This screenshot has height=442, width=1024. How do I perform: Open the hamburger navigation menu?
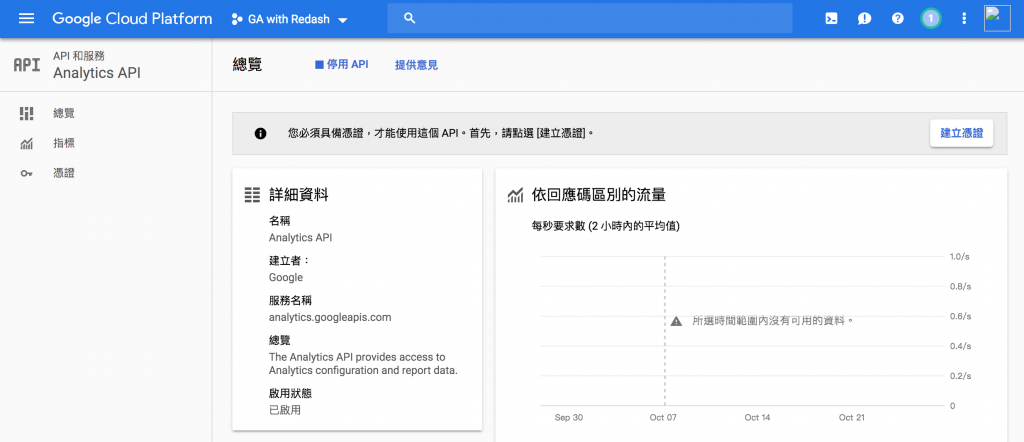[x=27, y=18]
